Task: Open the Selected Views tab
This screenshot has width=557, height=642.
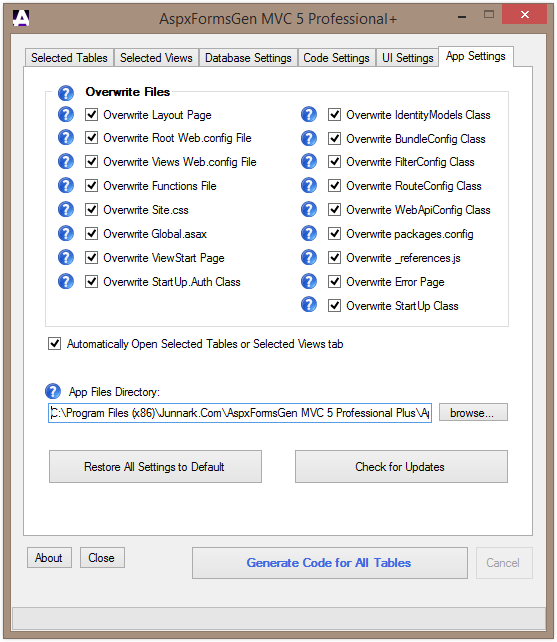Action: (x=156, y=57)
